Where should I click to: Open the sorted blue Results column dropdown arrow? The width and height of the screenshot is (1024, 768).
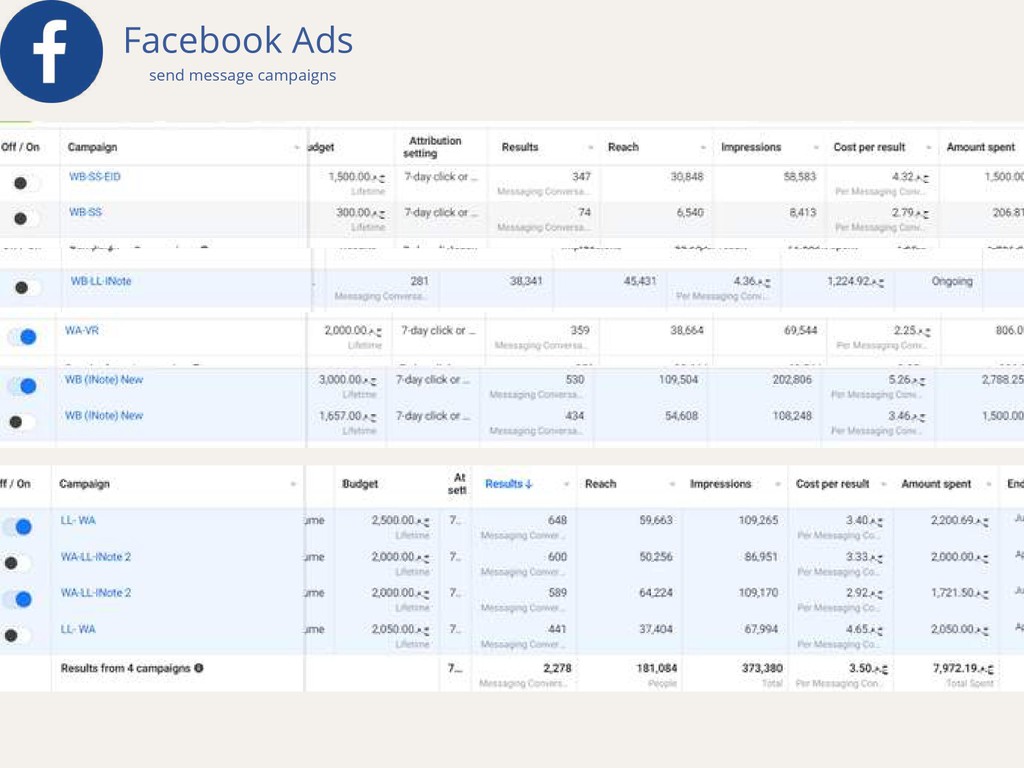pyautogui.click(x=566, y=484)
